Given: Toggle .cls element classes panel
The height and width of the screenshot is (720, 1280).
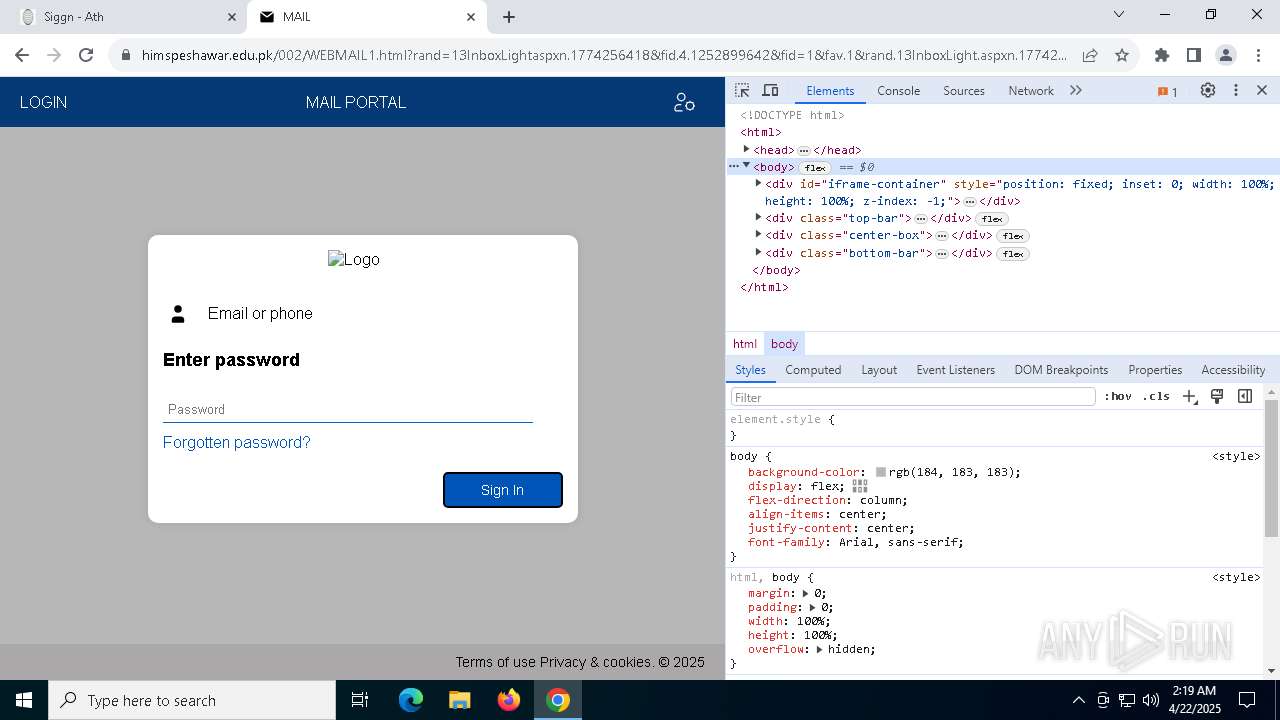Looking at the screenshot, I should (1156, 396).
